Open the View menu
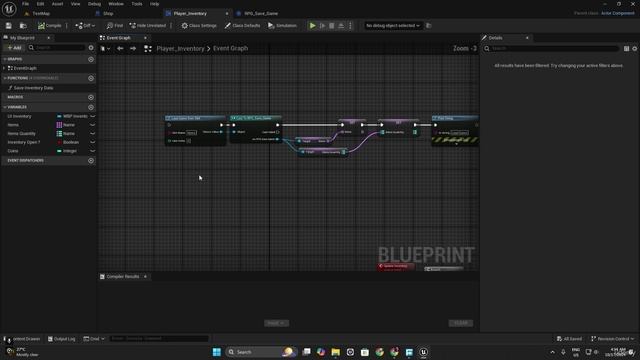Screen dimensions: 640x360 pos(76,4)
